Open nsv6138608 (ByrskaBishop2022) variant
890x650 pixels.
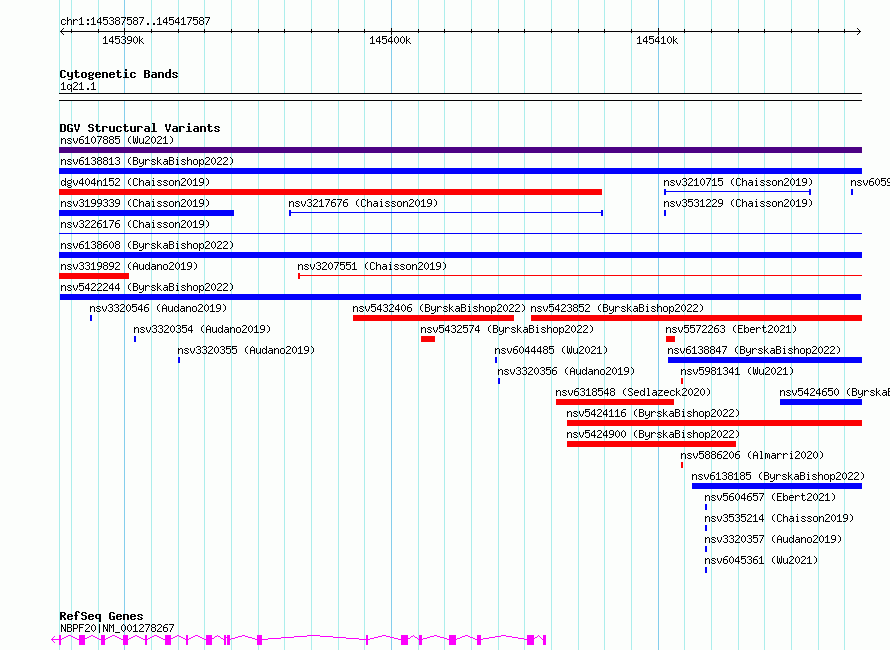[147, 245]
